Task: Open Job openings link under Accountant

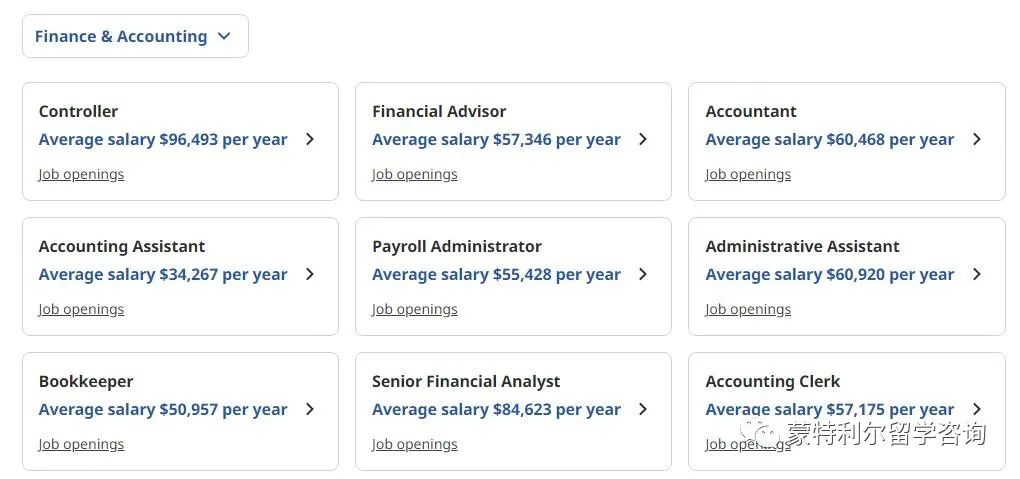Action: (x=748, y=174)
